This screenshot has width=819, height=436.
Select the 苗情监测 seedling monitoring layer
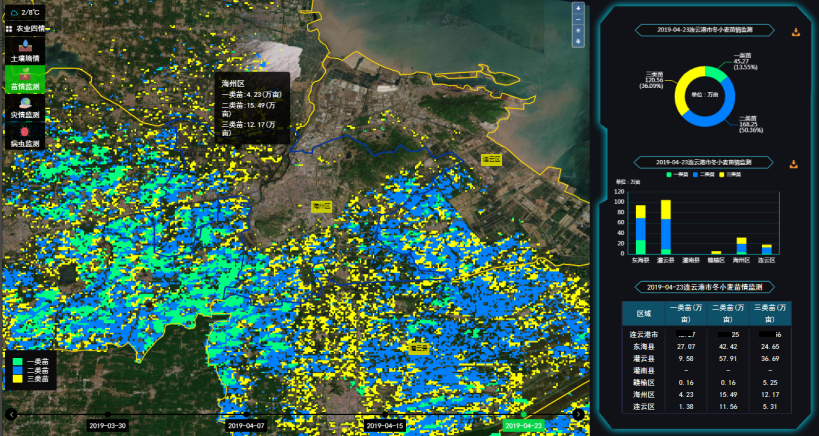coord(25,80)
